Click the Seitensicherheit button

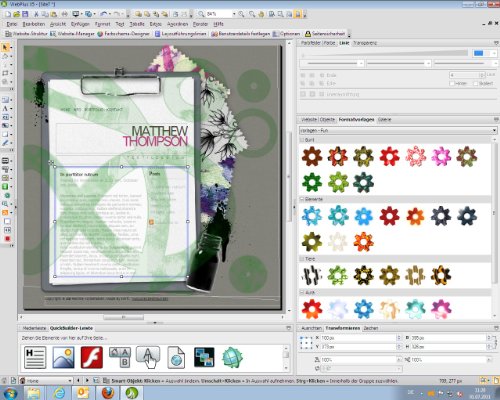pos(325,34)
